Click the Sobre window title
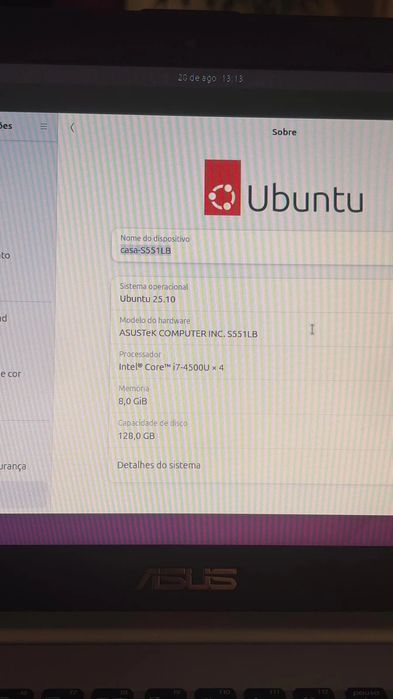393x699 pixels. (284, 132)
